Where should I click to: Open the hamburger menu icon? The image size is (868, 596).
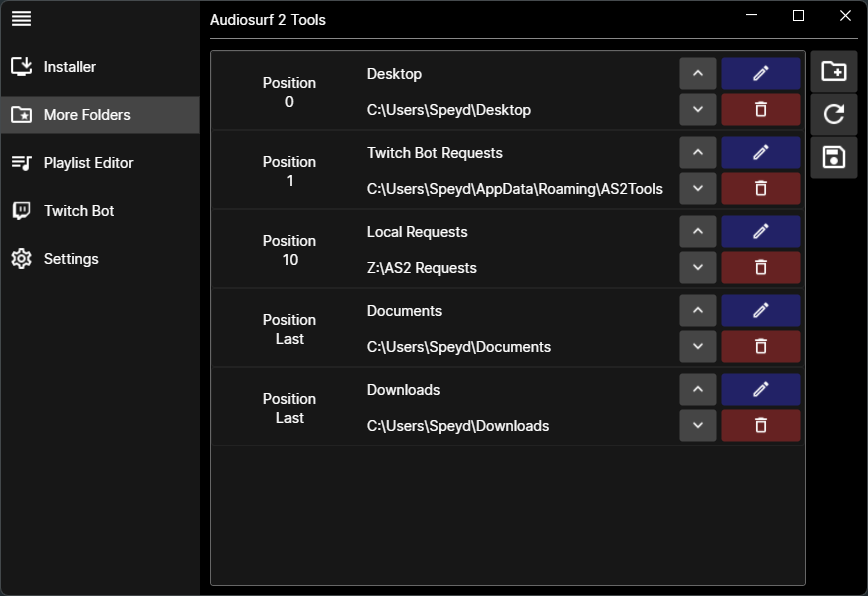pyautogui.click(x=22, y=19)
